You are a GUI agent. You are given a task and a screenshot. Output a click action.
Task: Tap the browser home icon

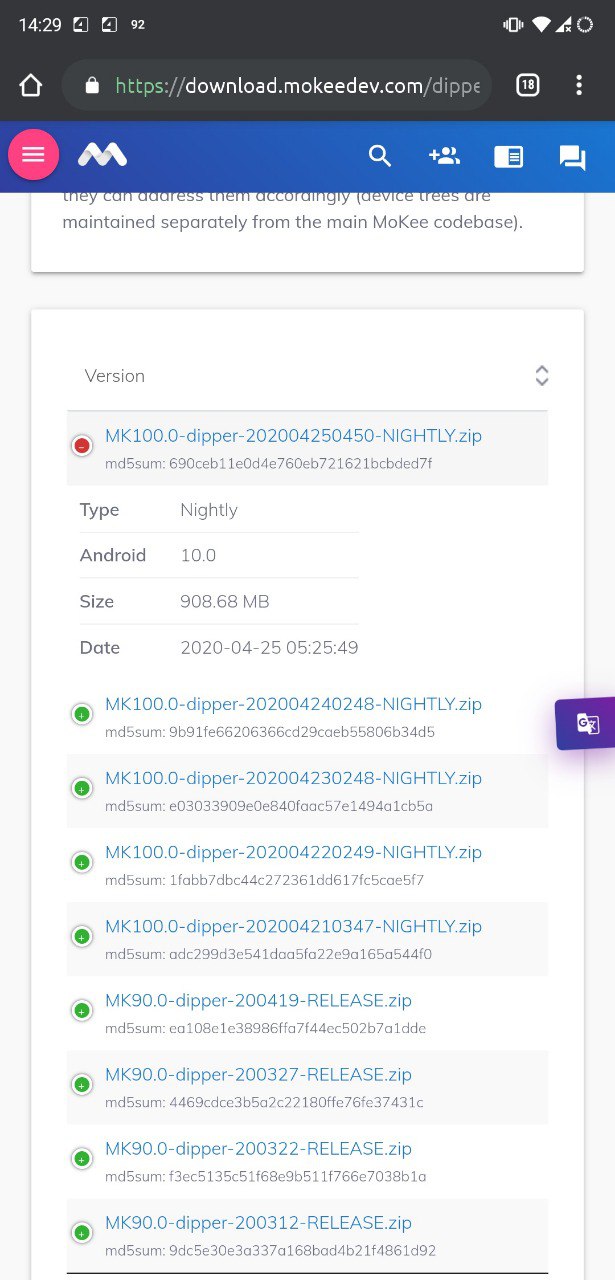pos(31,86)
